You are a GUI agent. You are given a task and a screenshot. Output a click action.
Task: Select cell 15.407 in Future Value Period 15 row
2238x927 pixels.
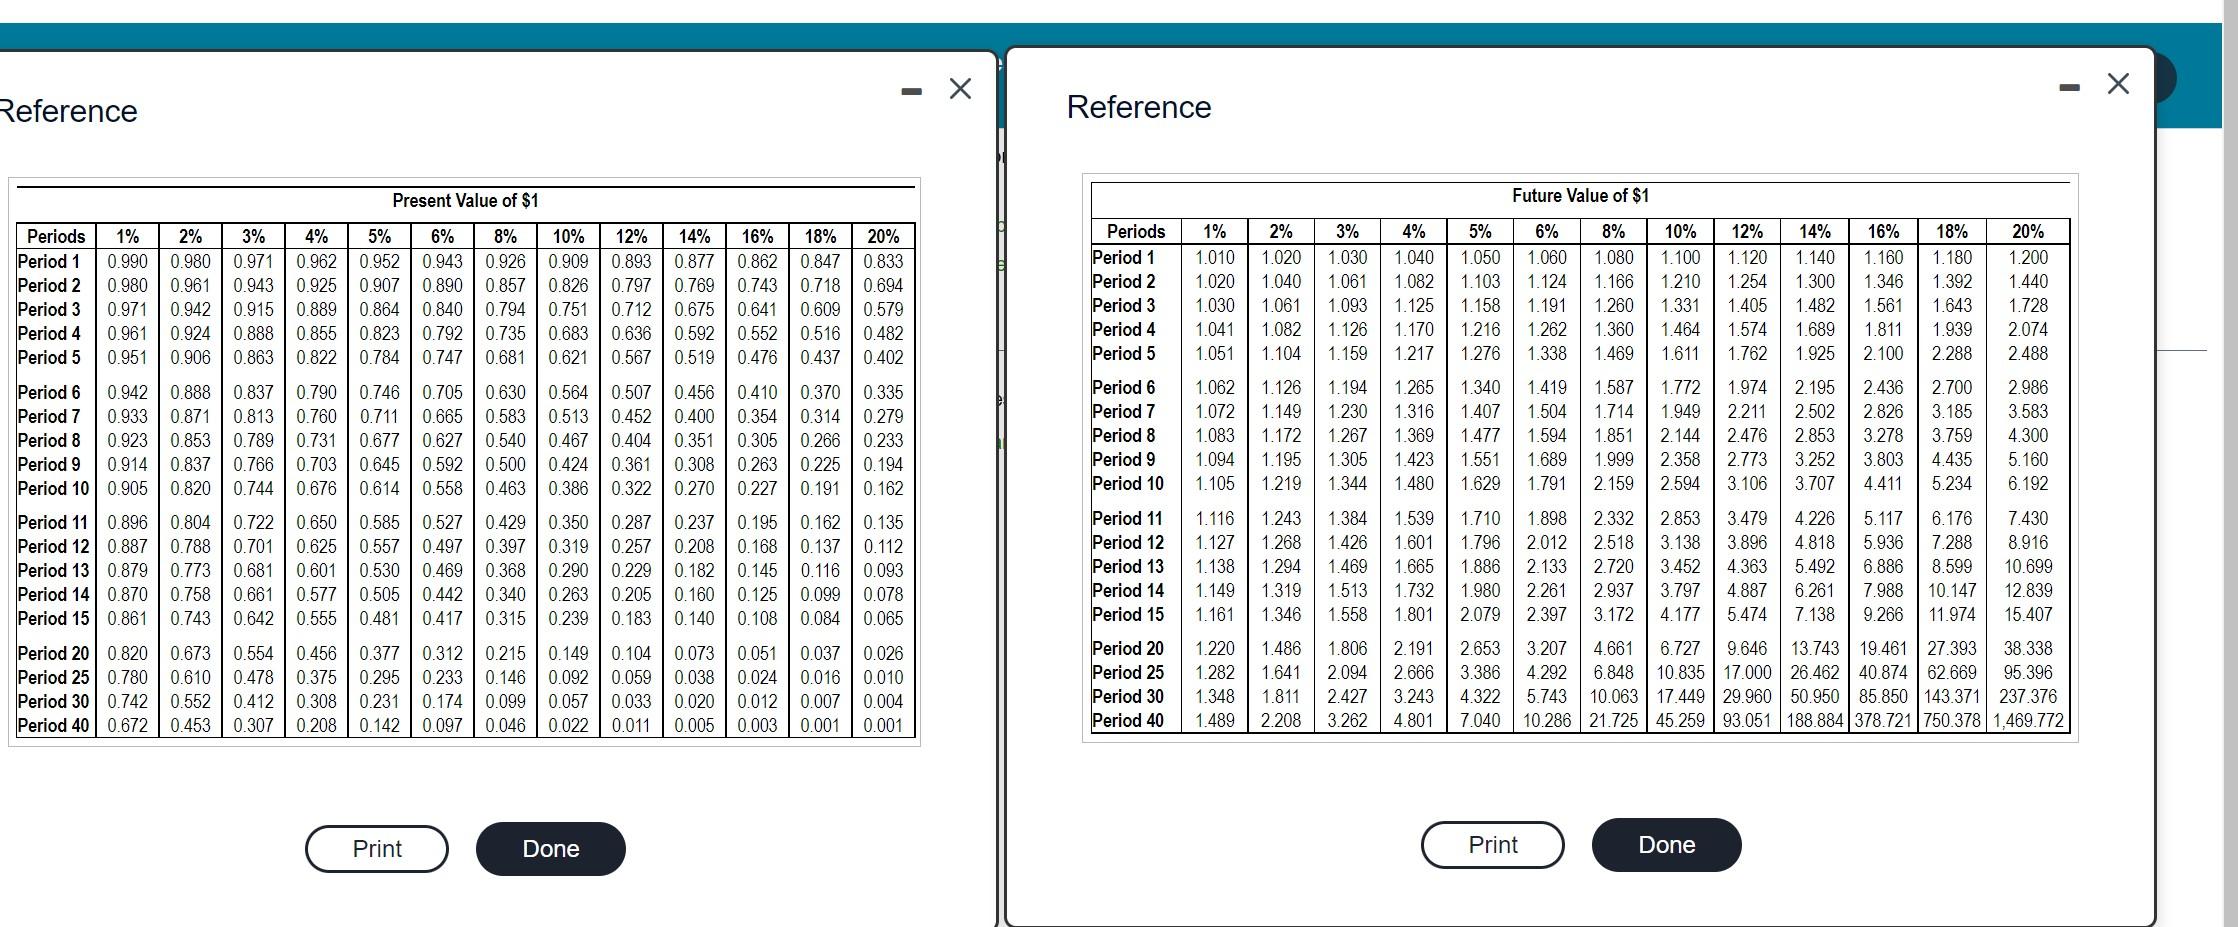(2028, 614)
